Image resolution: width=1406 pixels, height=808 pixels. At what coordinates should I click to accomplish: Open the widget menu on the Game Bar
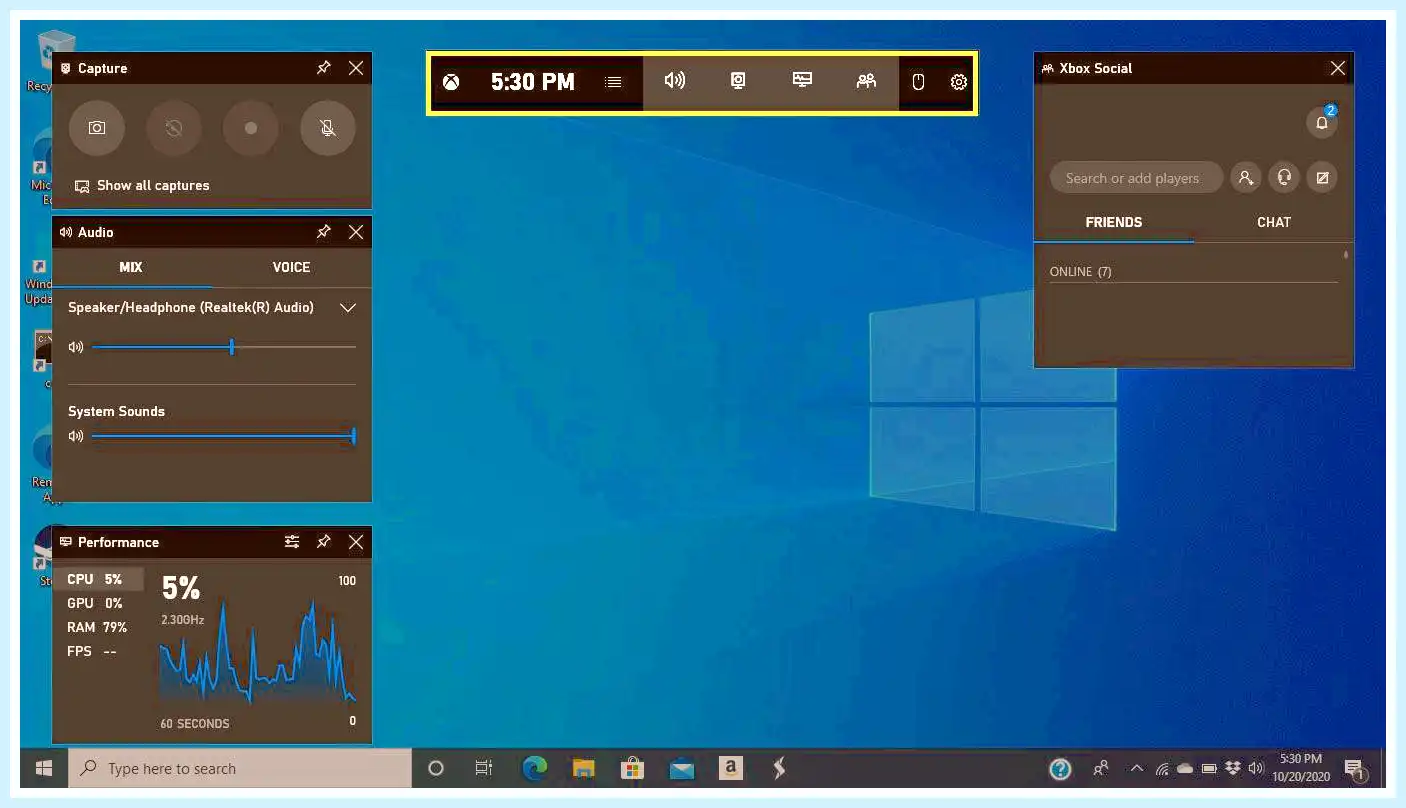[x=614, y=82]
